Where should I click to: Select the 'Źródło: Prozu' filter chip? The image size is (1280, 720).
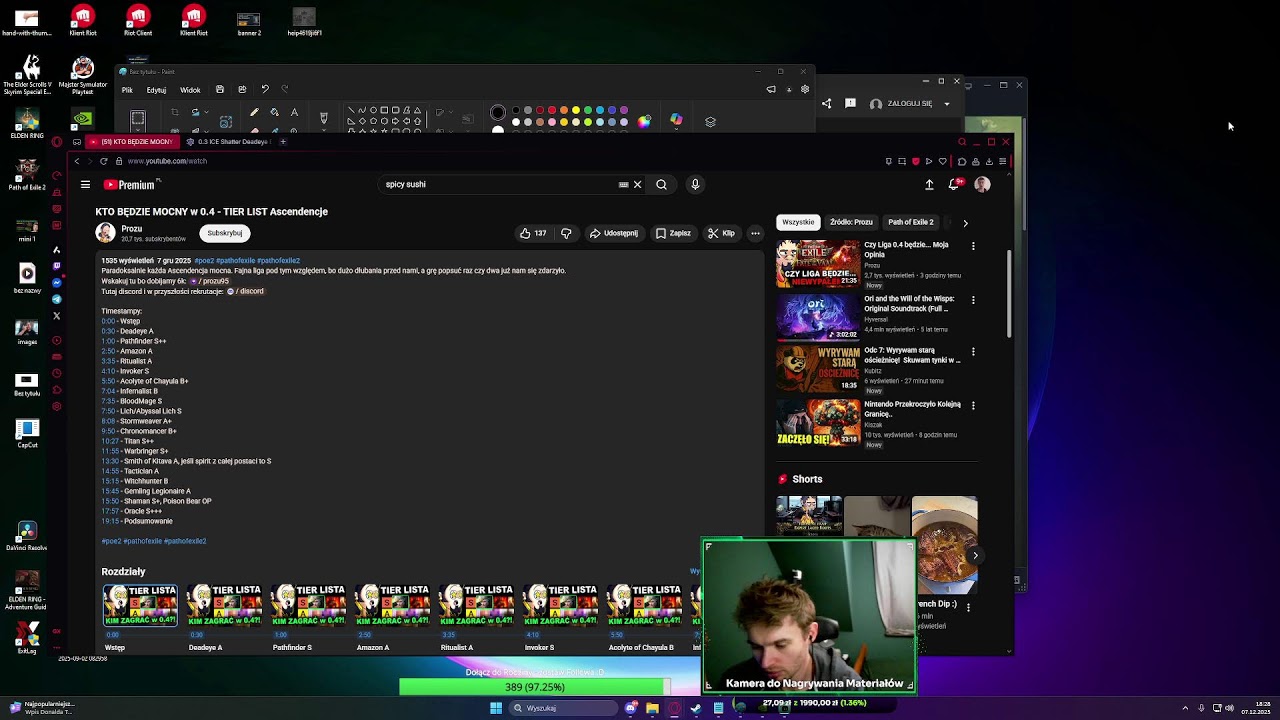pos(851,222)
